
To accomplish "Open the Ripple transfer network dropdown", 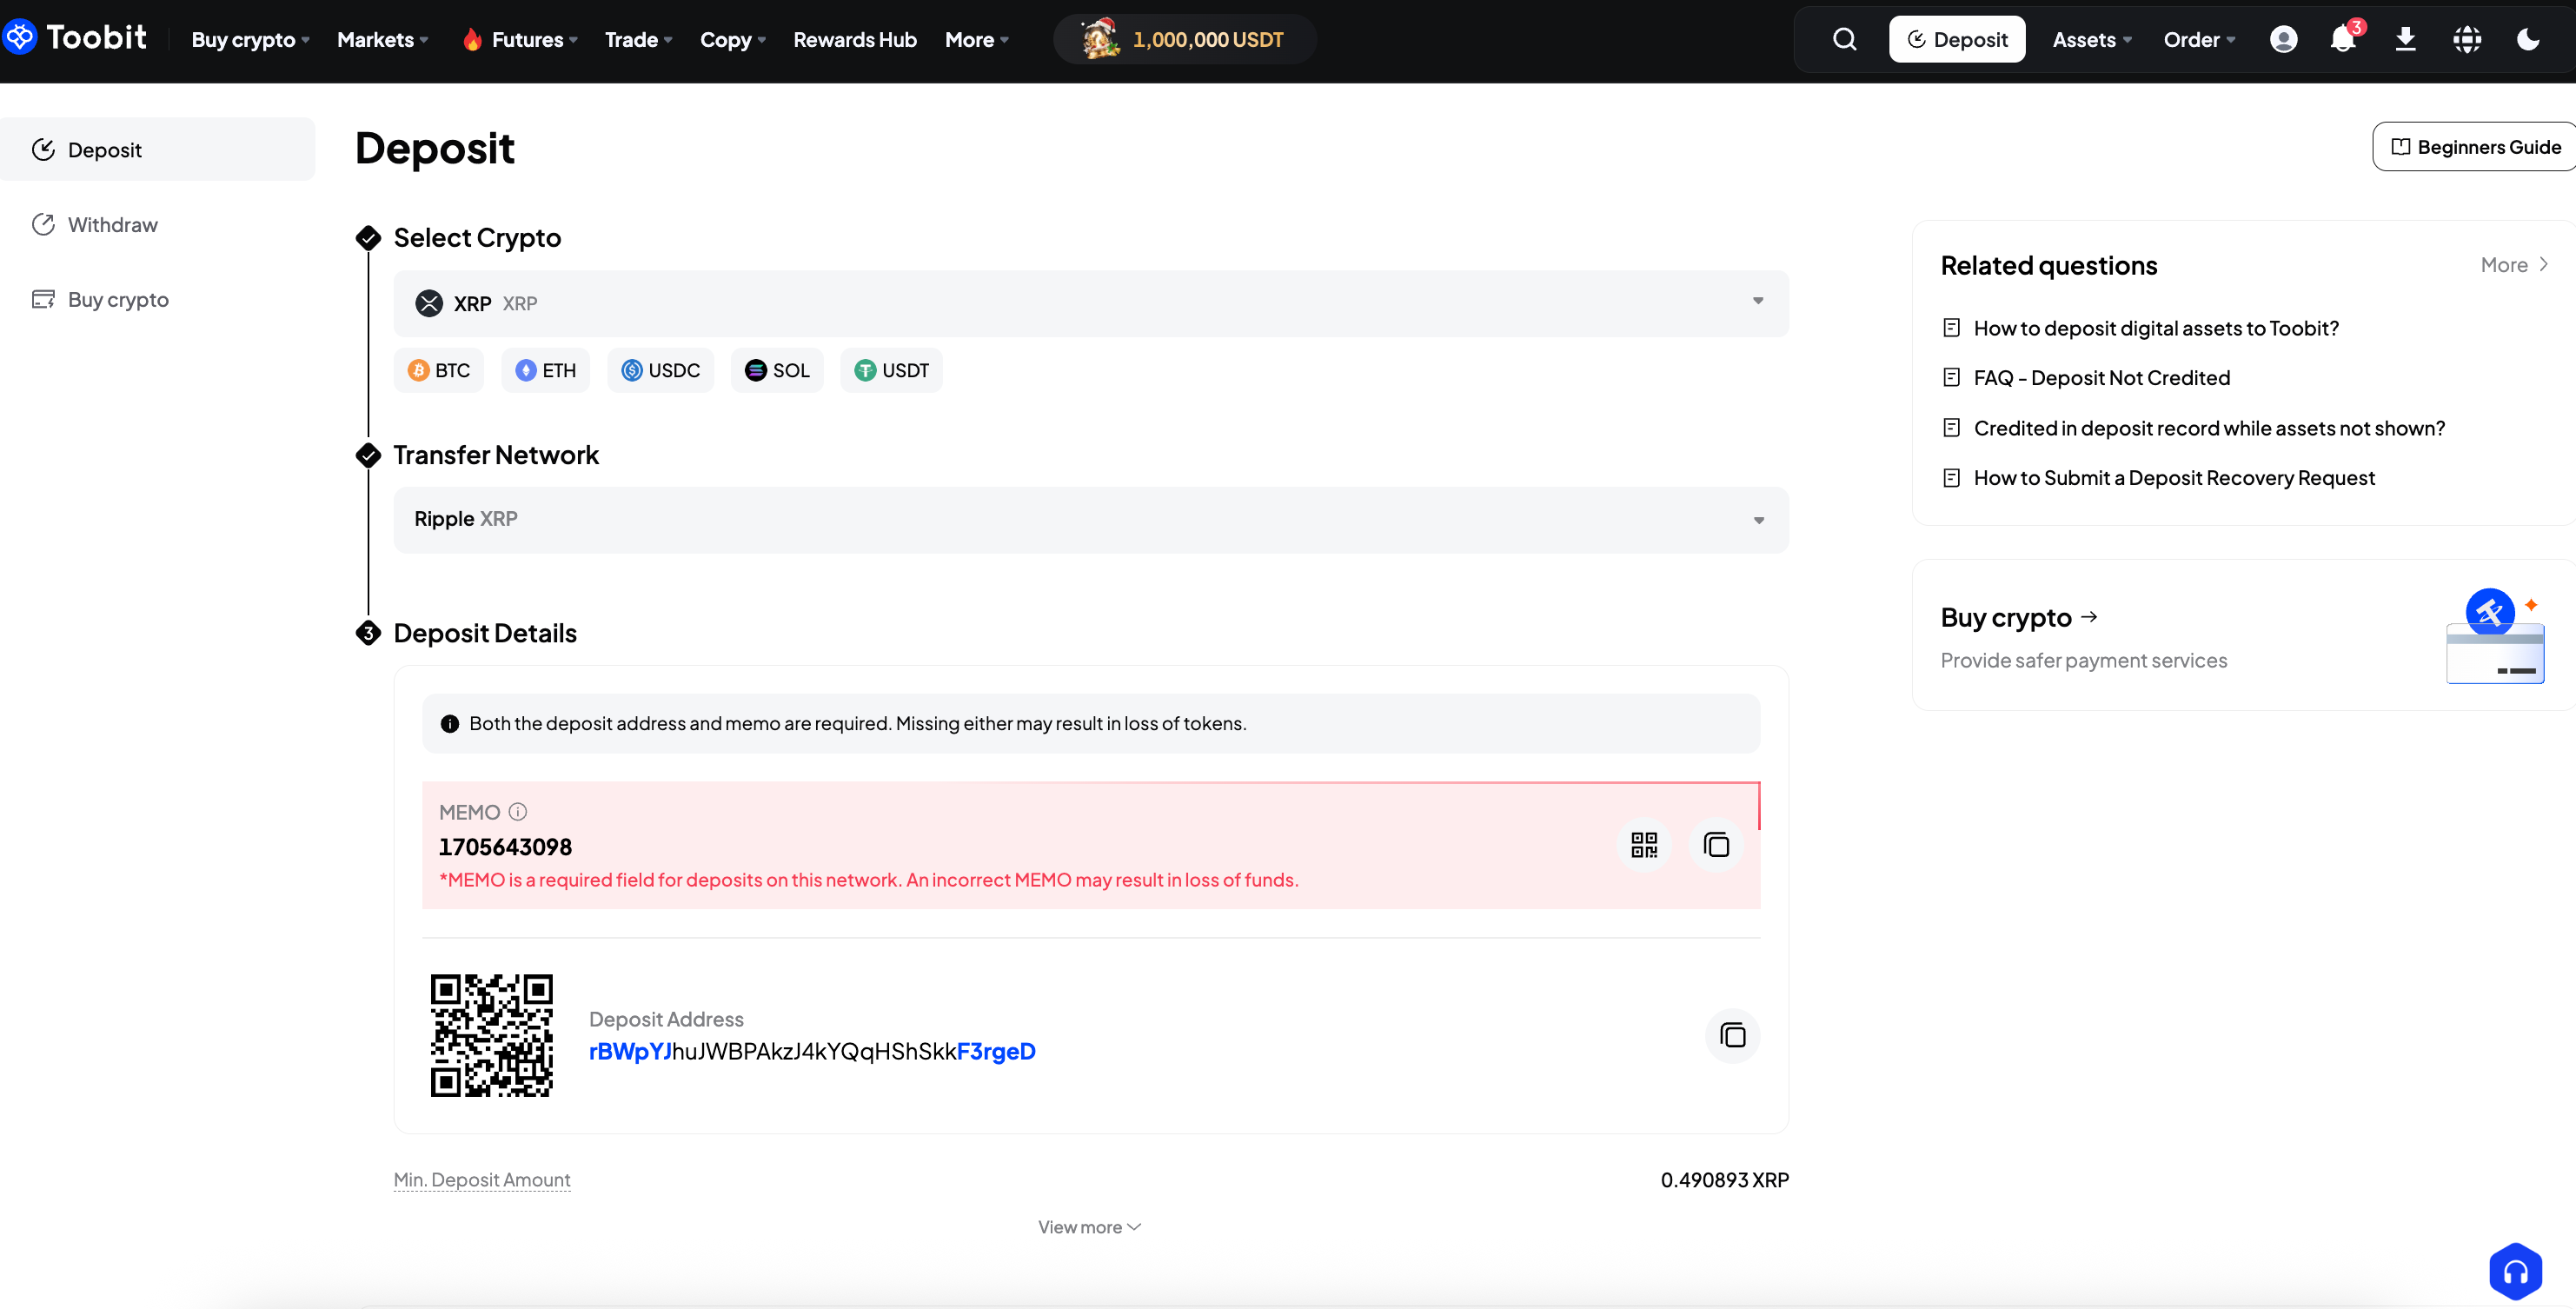I will tap(1090, 520).
